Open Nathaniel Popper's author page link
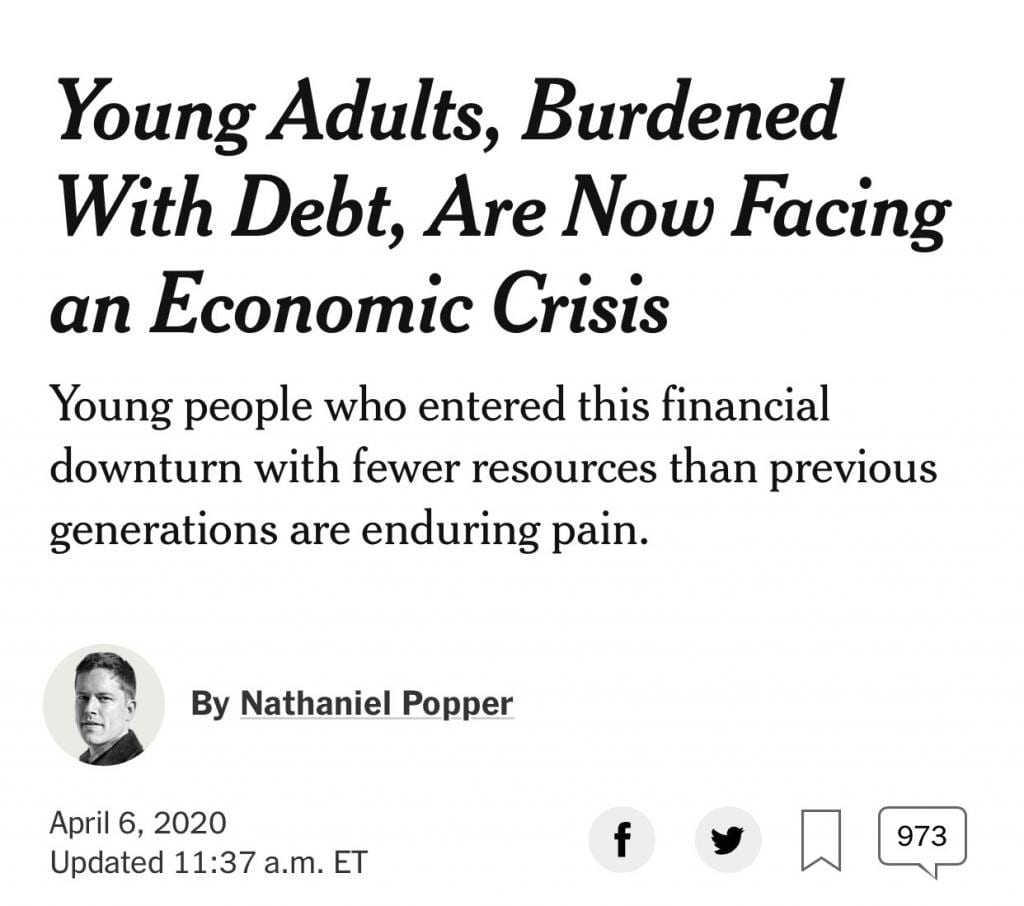Image resolution: width=1024 pixels, height=906 pixels. [x=377, y=703]
